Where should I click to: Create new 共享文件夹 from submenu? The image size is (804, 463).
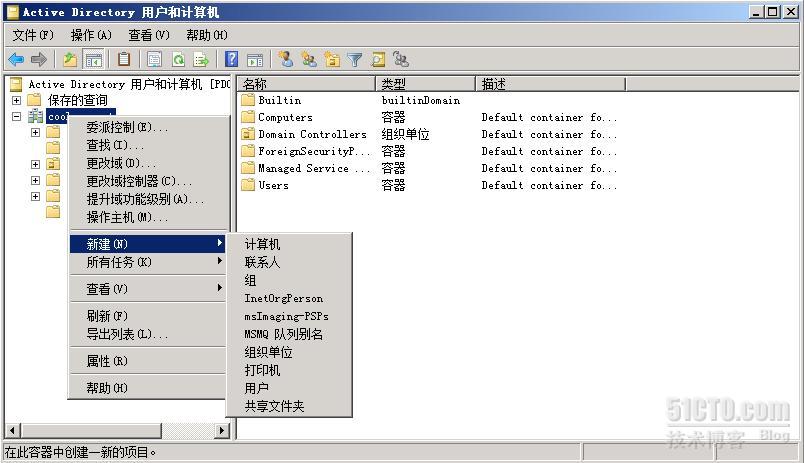point(289,406)
